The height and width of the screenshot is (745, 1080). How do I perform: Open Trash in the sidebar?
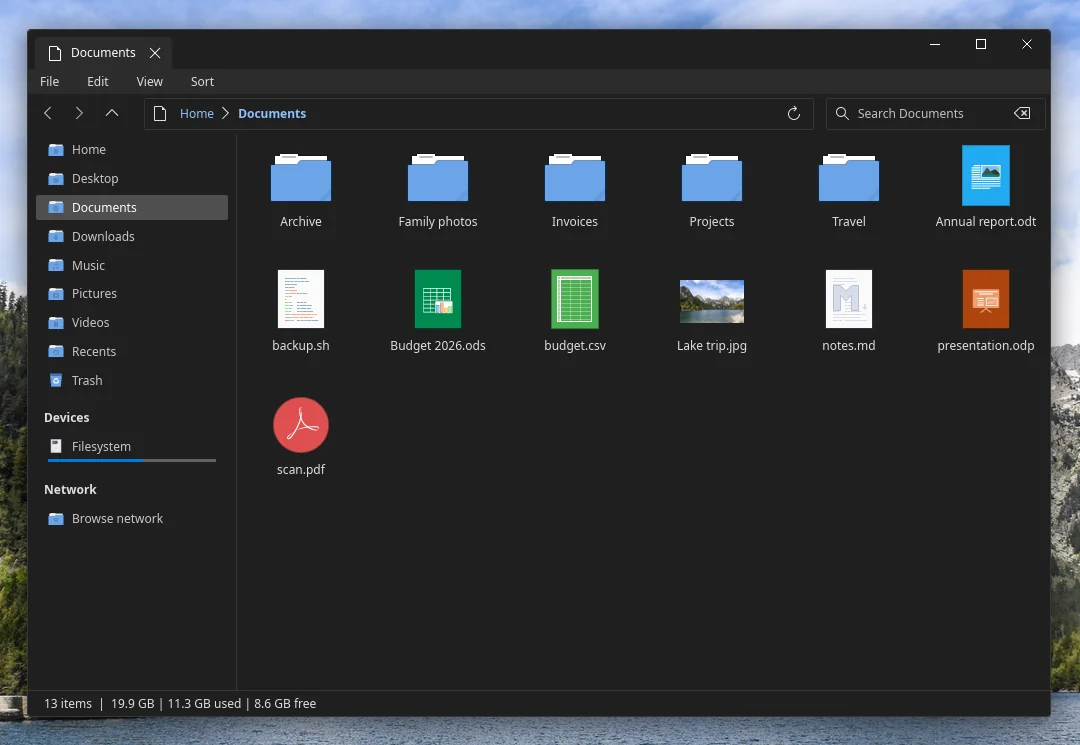pos(132,380)
